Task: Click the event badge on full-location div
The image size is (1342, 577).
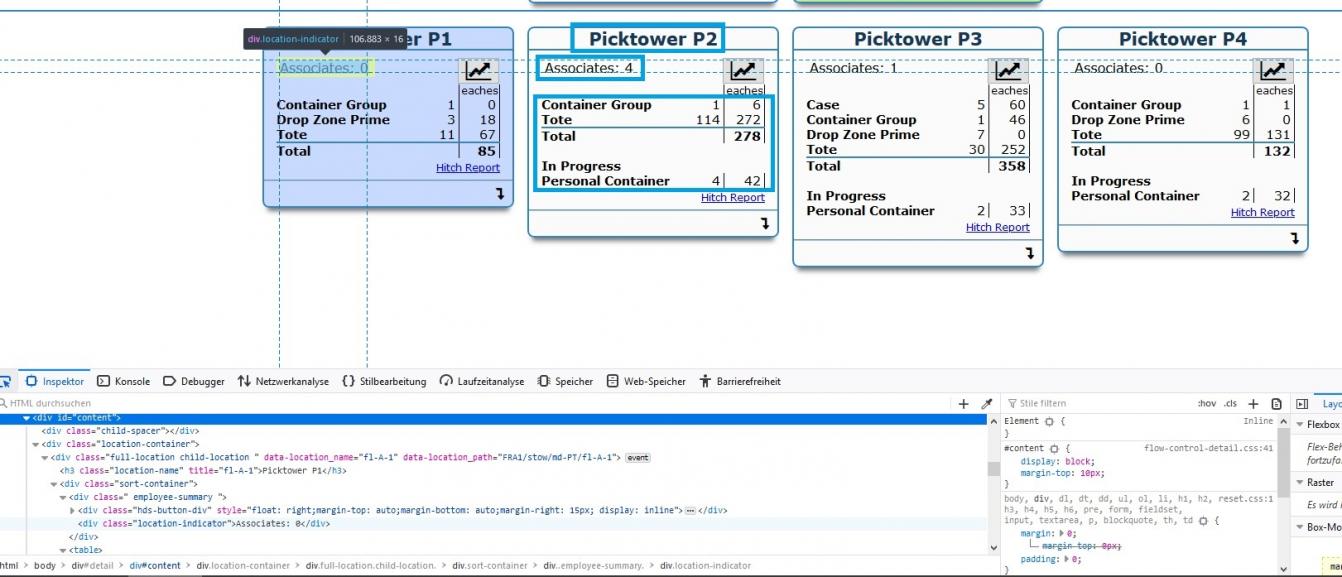Action: (x=638, y=458)
